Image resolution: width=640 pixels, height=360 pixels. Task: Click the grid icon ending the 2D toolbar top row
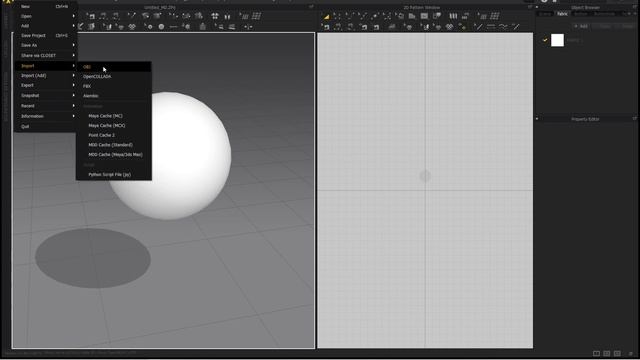tap(495, 16)
